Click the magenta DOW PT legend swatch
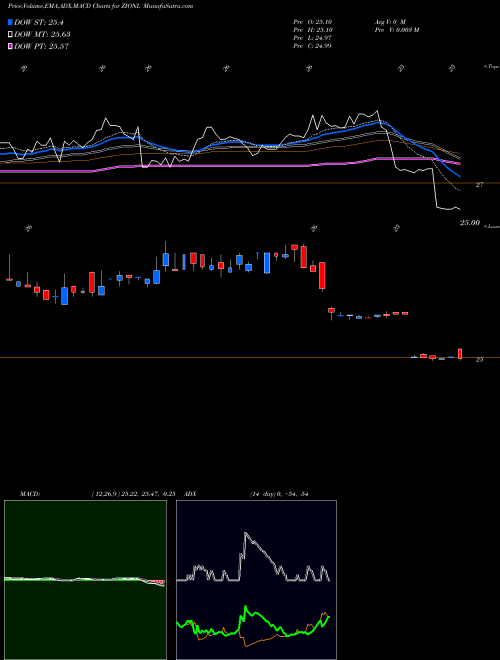The image size is (500, 660). [x=10, y=46]
